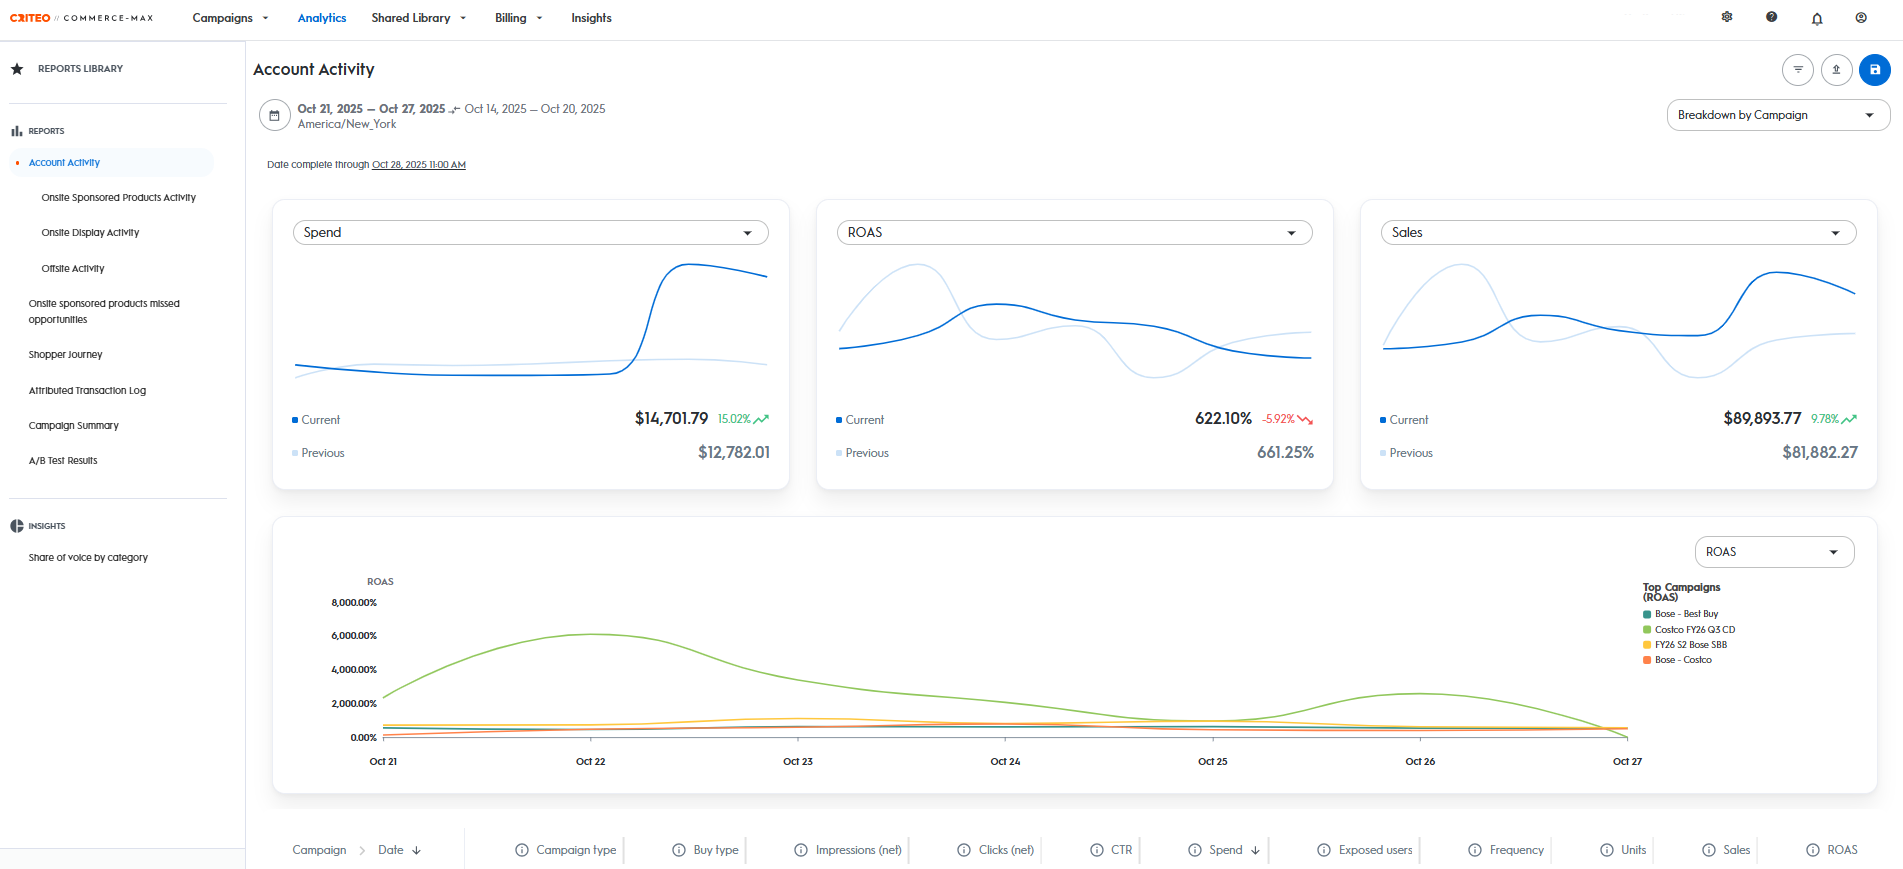The image size is (1903, 869).
Task: Expand the Breakdown by Campaign dropdown
Action: point(1777,115)
